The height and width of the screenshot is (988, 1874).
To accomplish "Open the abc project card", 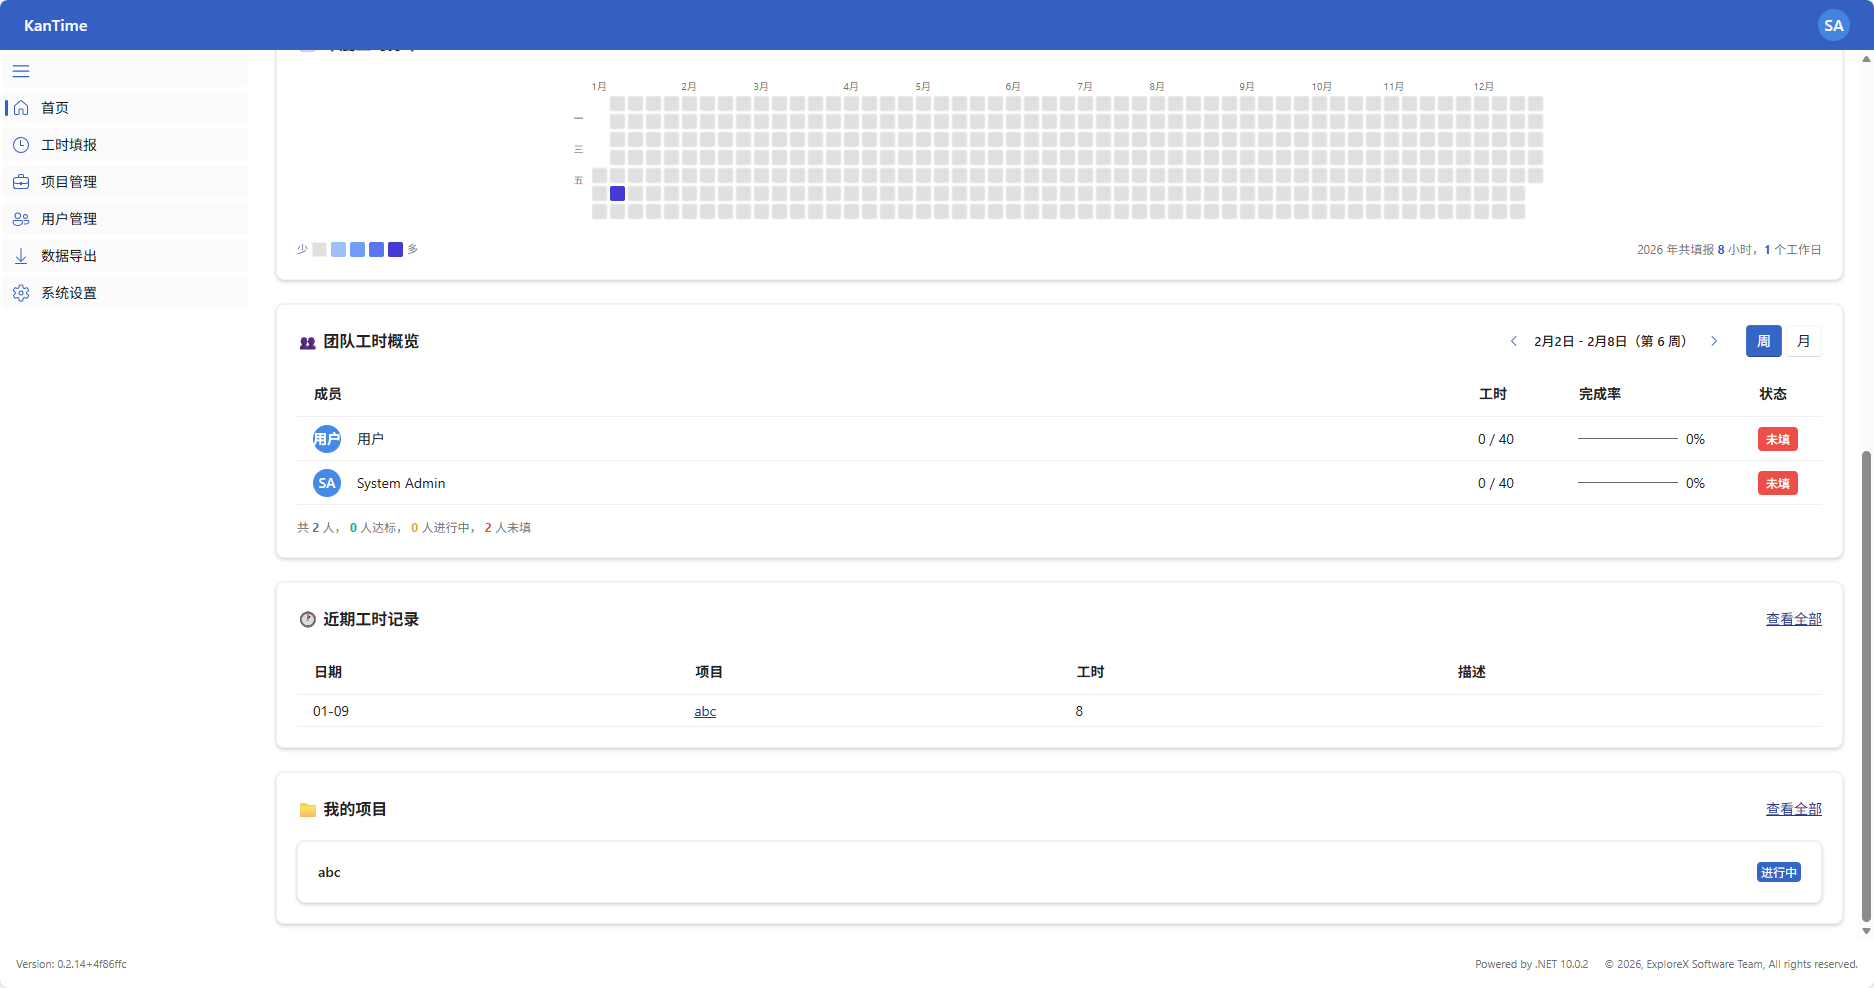I will 1058,872.
